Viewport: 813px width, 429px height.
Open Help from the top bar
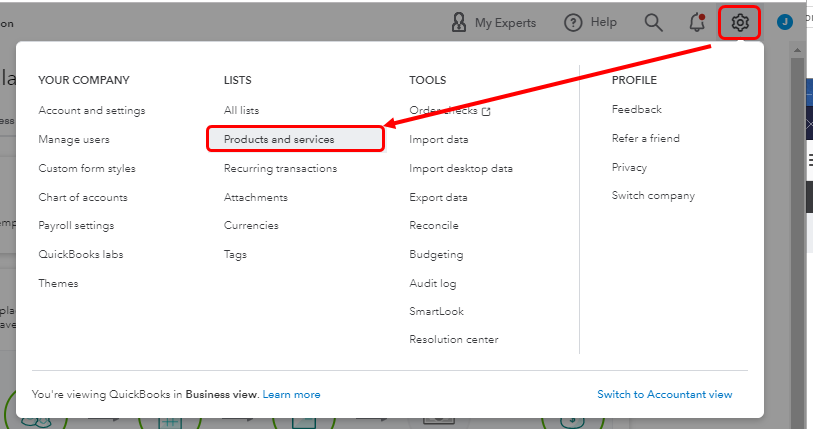pos(591,22)
